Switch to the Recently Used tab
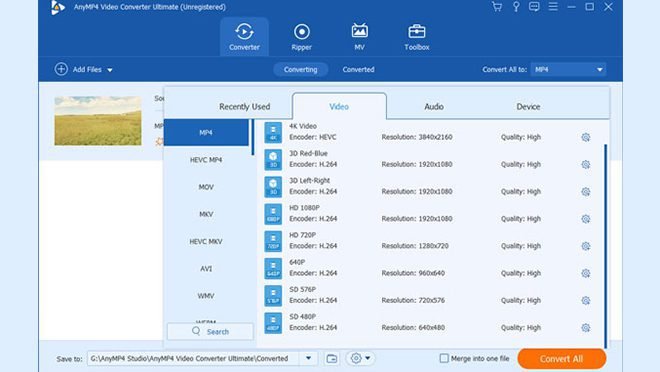The width and height of the screenshot is (660, 372). 245,106
